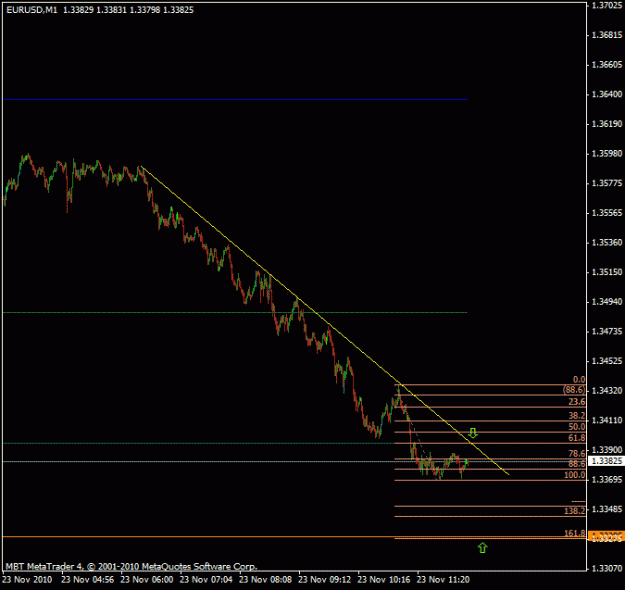This screenshot has width=625, height=590.
Task: Click the Fibonacci 138.2 extension label
Action: 575,511
